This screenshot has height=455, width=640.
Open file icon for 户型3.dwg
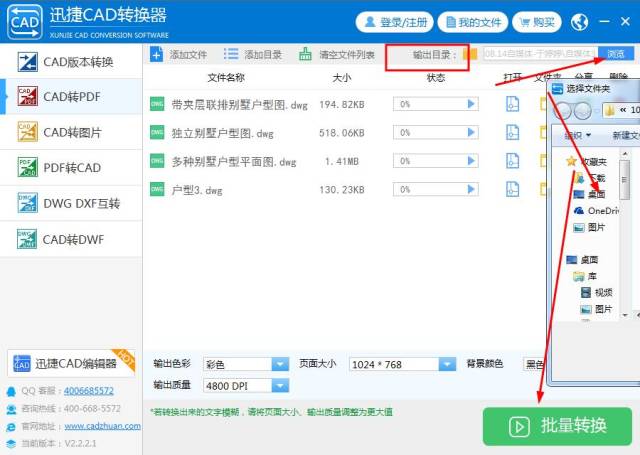pyautogui.click(x=513, y=189)
